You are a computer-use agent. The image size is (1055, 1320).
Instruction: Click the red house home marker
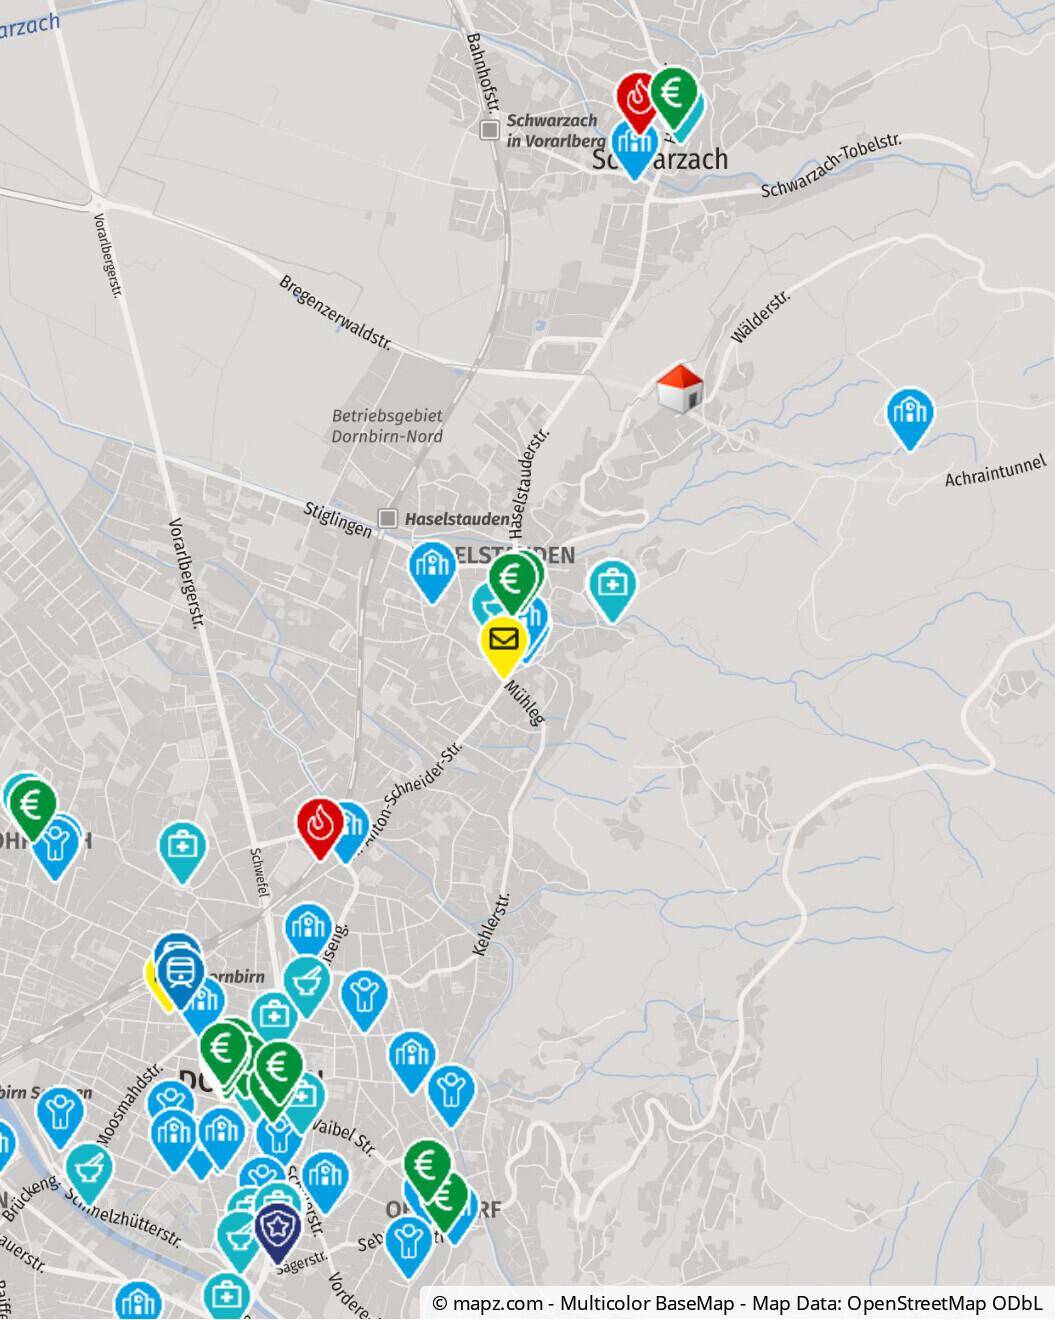coord(680,388)
